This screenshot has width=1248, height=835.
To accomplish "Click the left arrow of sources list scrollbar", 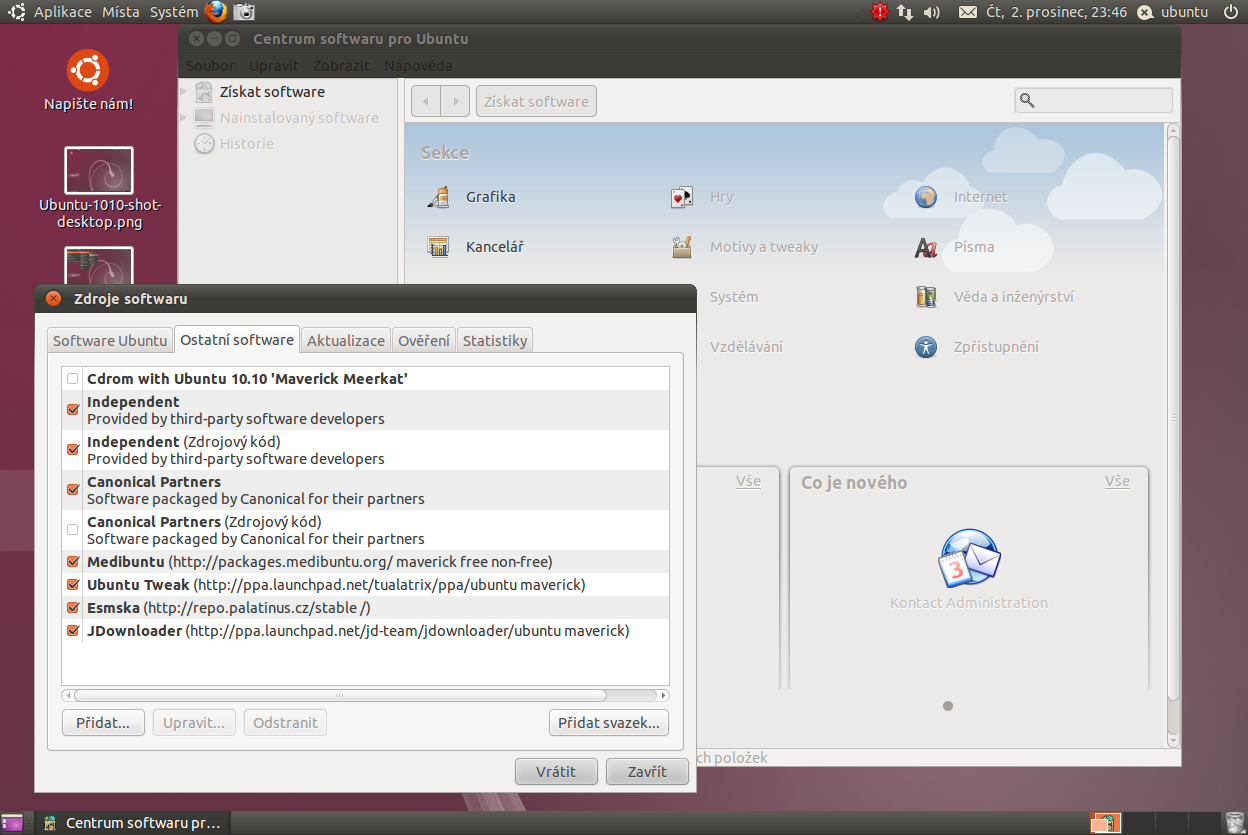I will [x=67, y=695].
